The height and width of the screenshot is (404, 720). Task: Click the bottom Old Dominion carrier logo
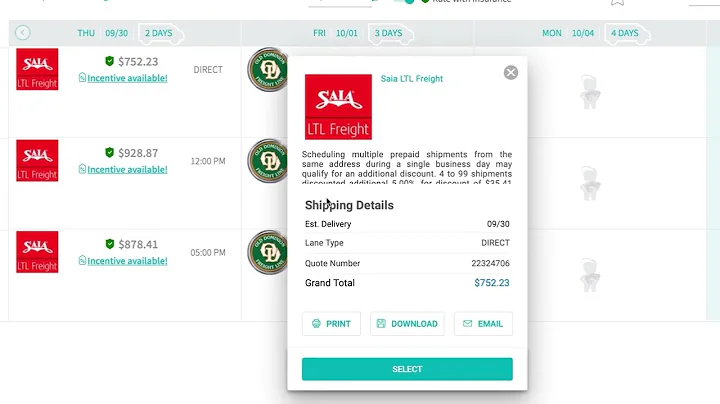(x=268, y=252)
